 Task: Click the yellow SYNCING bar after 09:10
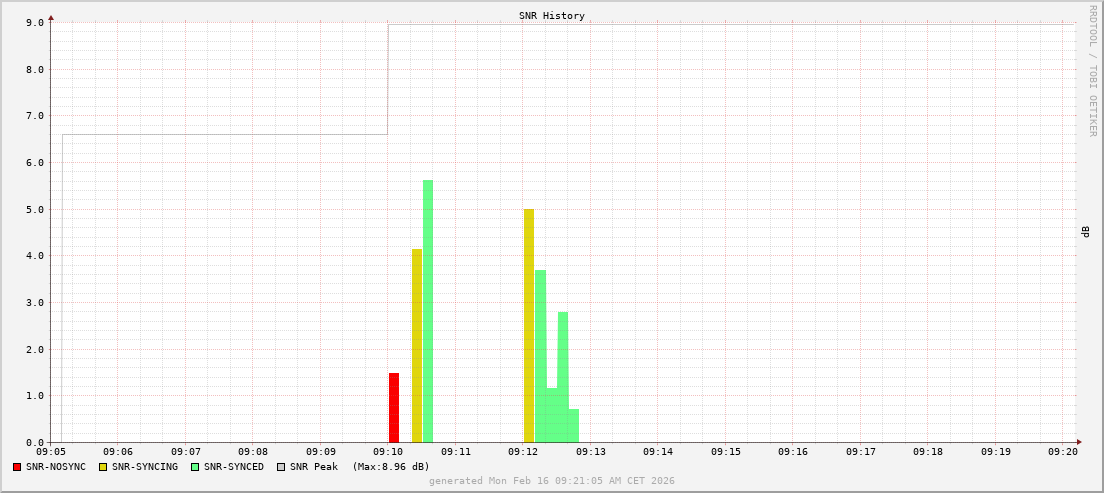tap(417, 345)
